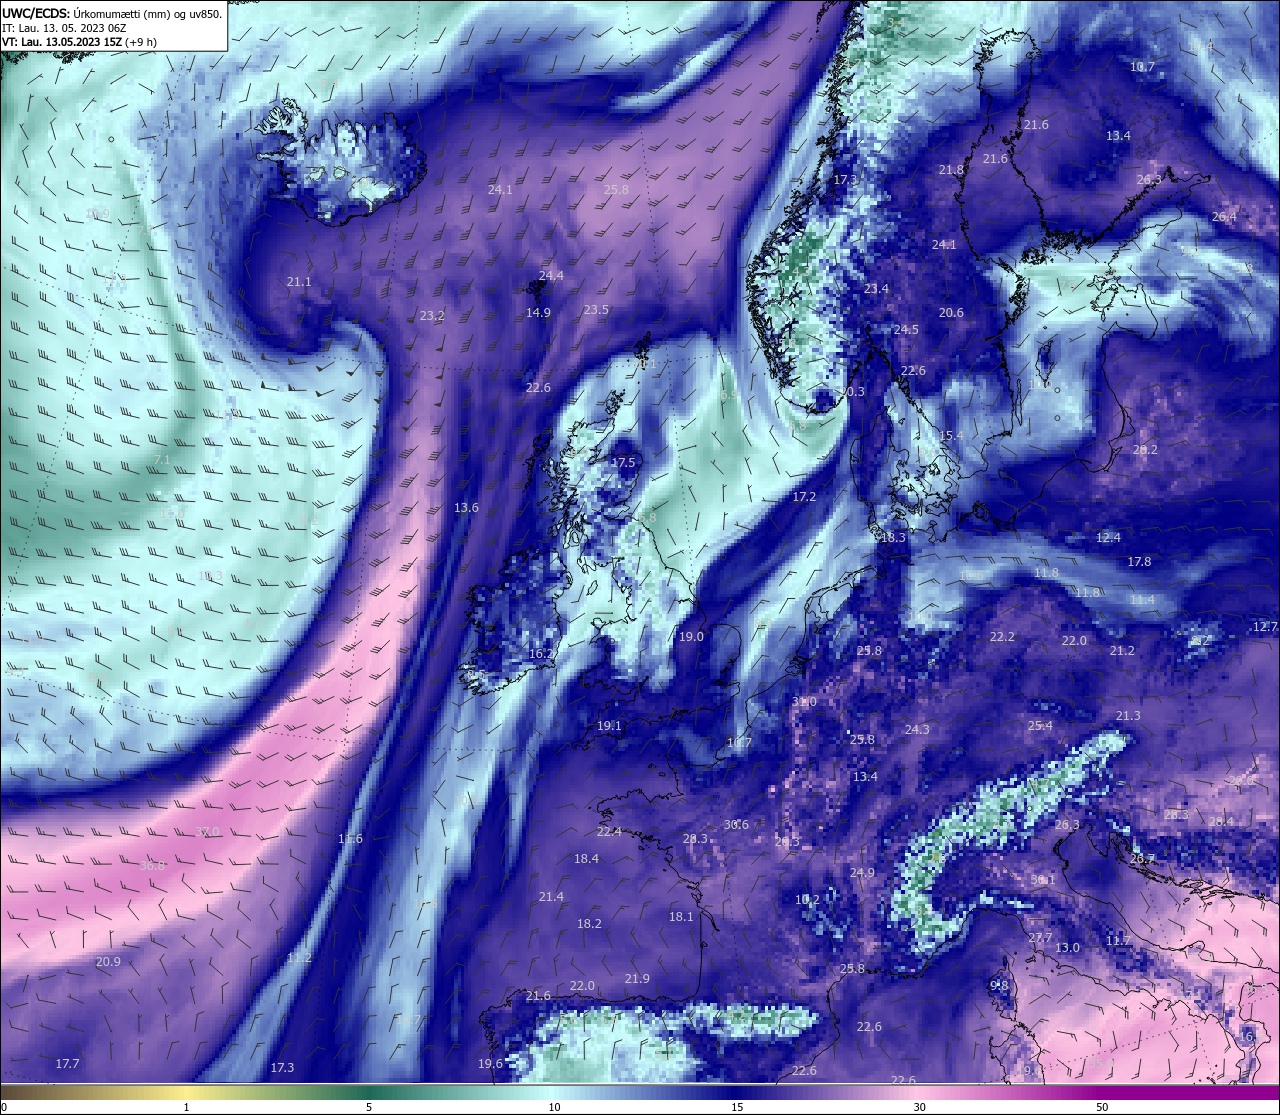Click the 21.2 value label
Screen dimensions: 1280x1115
(1122, 650)
